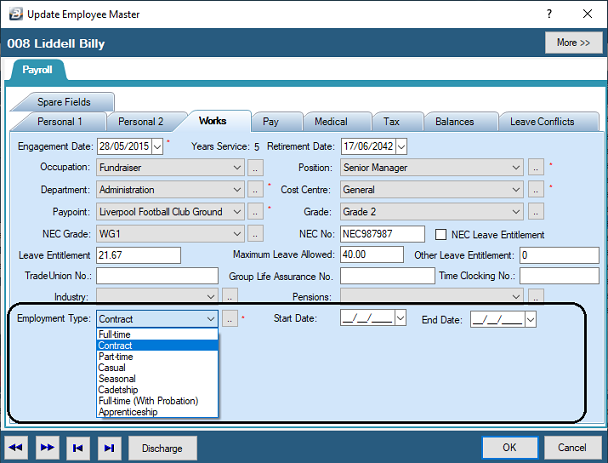Go to the next employee record arrow
608x463 pixels.
click(47, 447)
